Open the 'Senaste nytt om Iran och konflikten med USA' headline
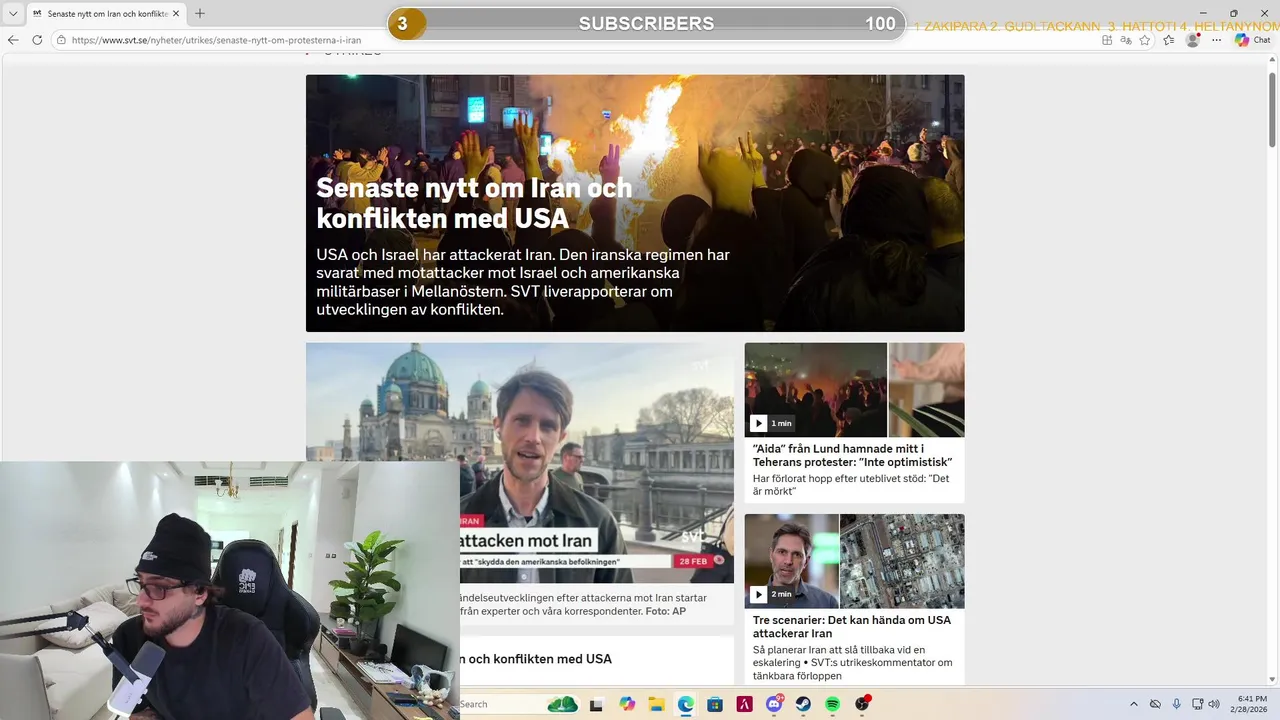Screen dimensions: 1280x720 474,203
